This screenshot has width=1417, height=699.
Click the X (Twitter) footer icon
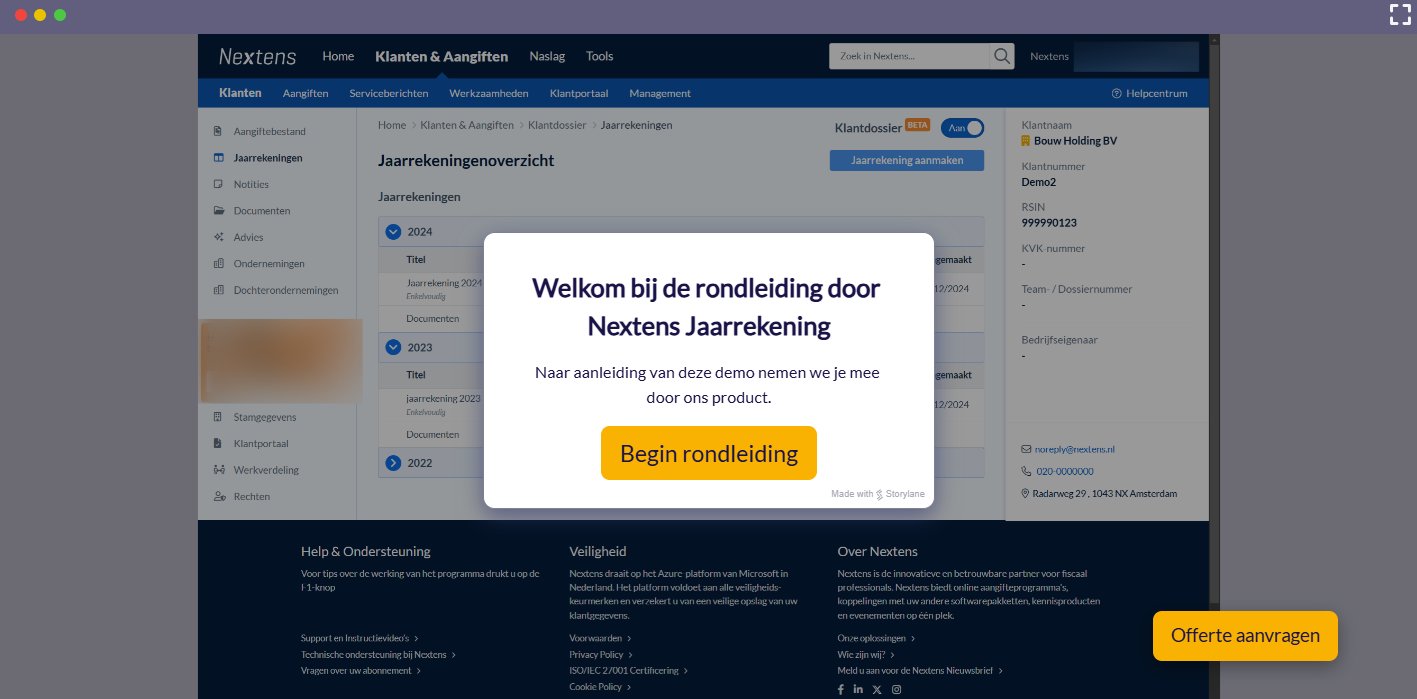tap(877, 690)
